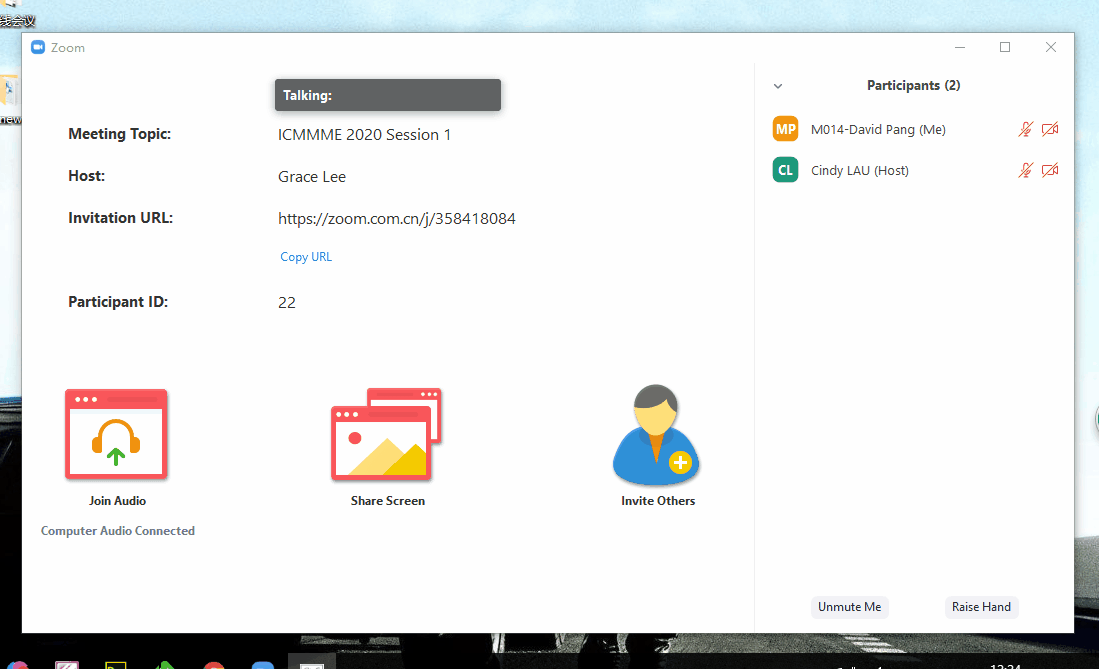Image resolution: width=1099 pixels, height=669 pixels.
Task: Click the Host: label
Action: 86,176
